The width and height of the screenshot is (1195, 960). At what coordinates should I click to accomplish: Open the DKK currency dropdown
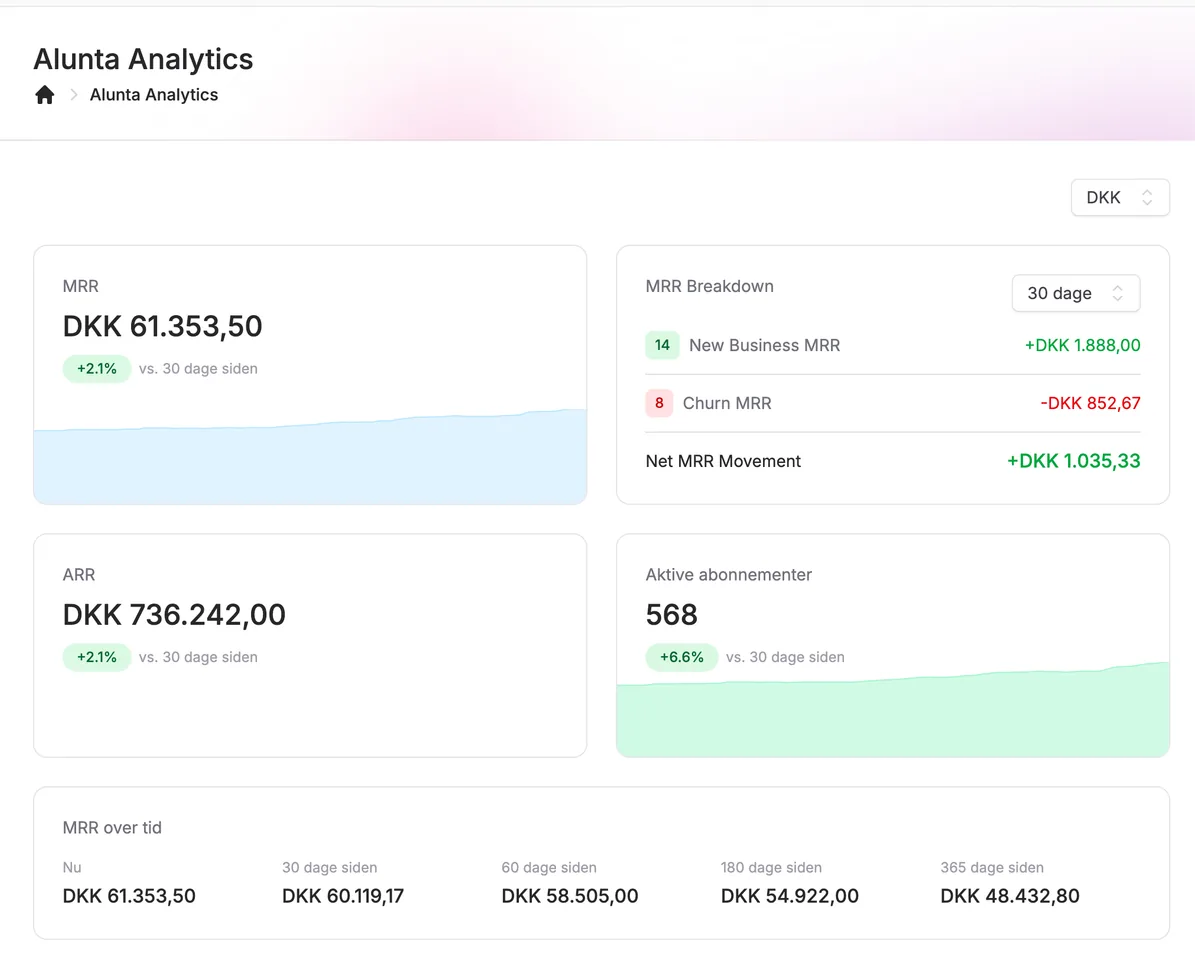(1120, 197)
